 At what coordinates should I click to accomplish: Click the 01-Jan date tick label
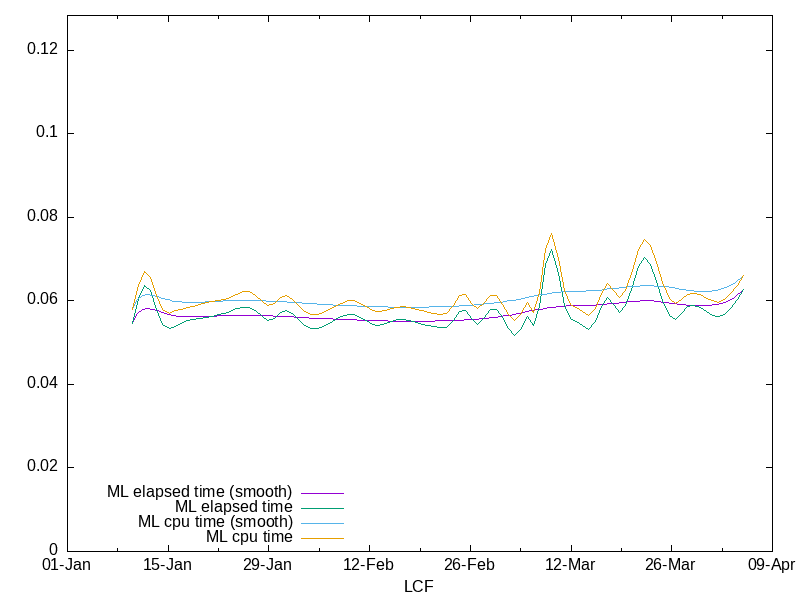click(67, 565)
